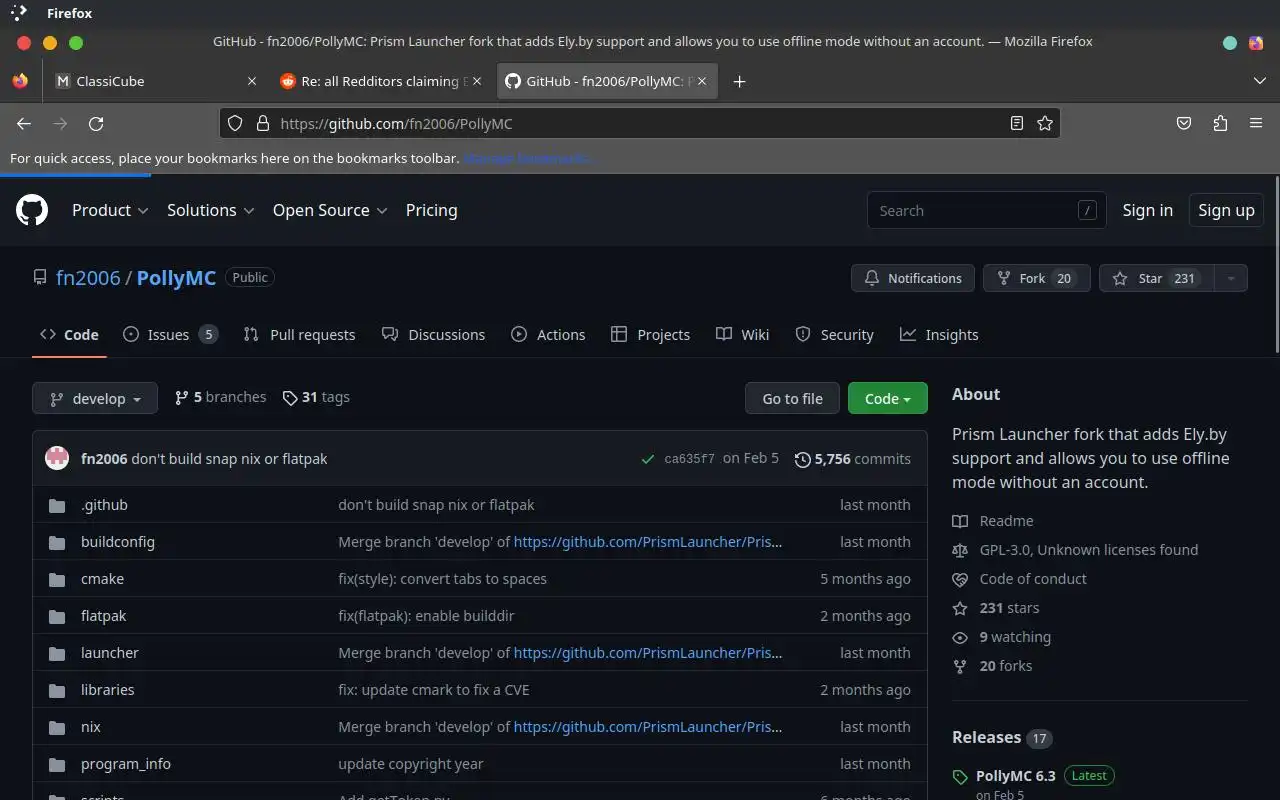Click commit hash ca635f7
The width and height of the screenshot is (1280, 800).
point(689,459)
